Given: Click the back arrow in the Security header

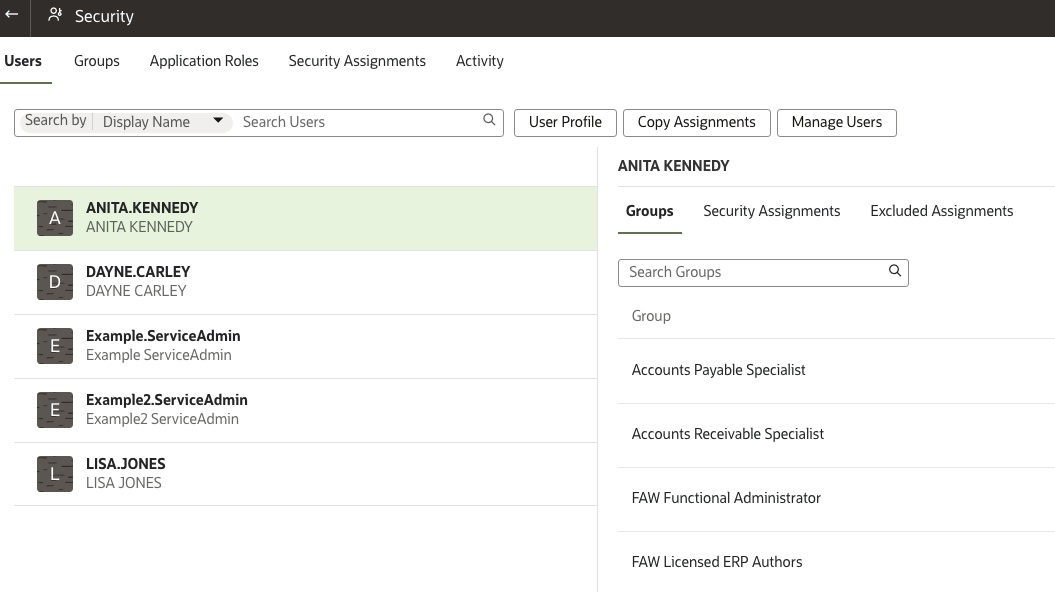Looking at the screenshot, I should (x=12, y=15).
